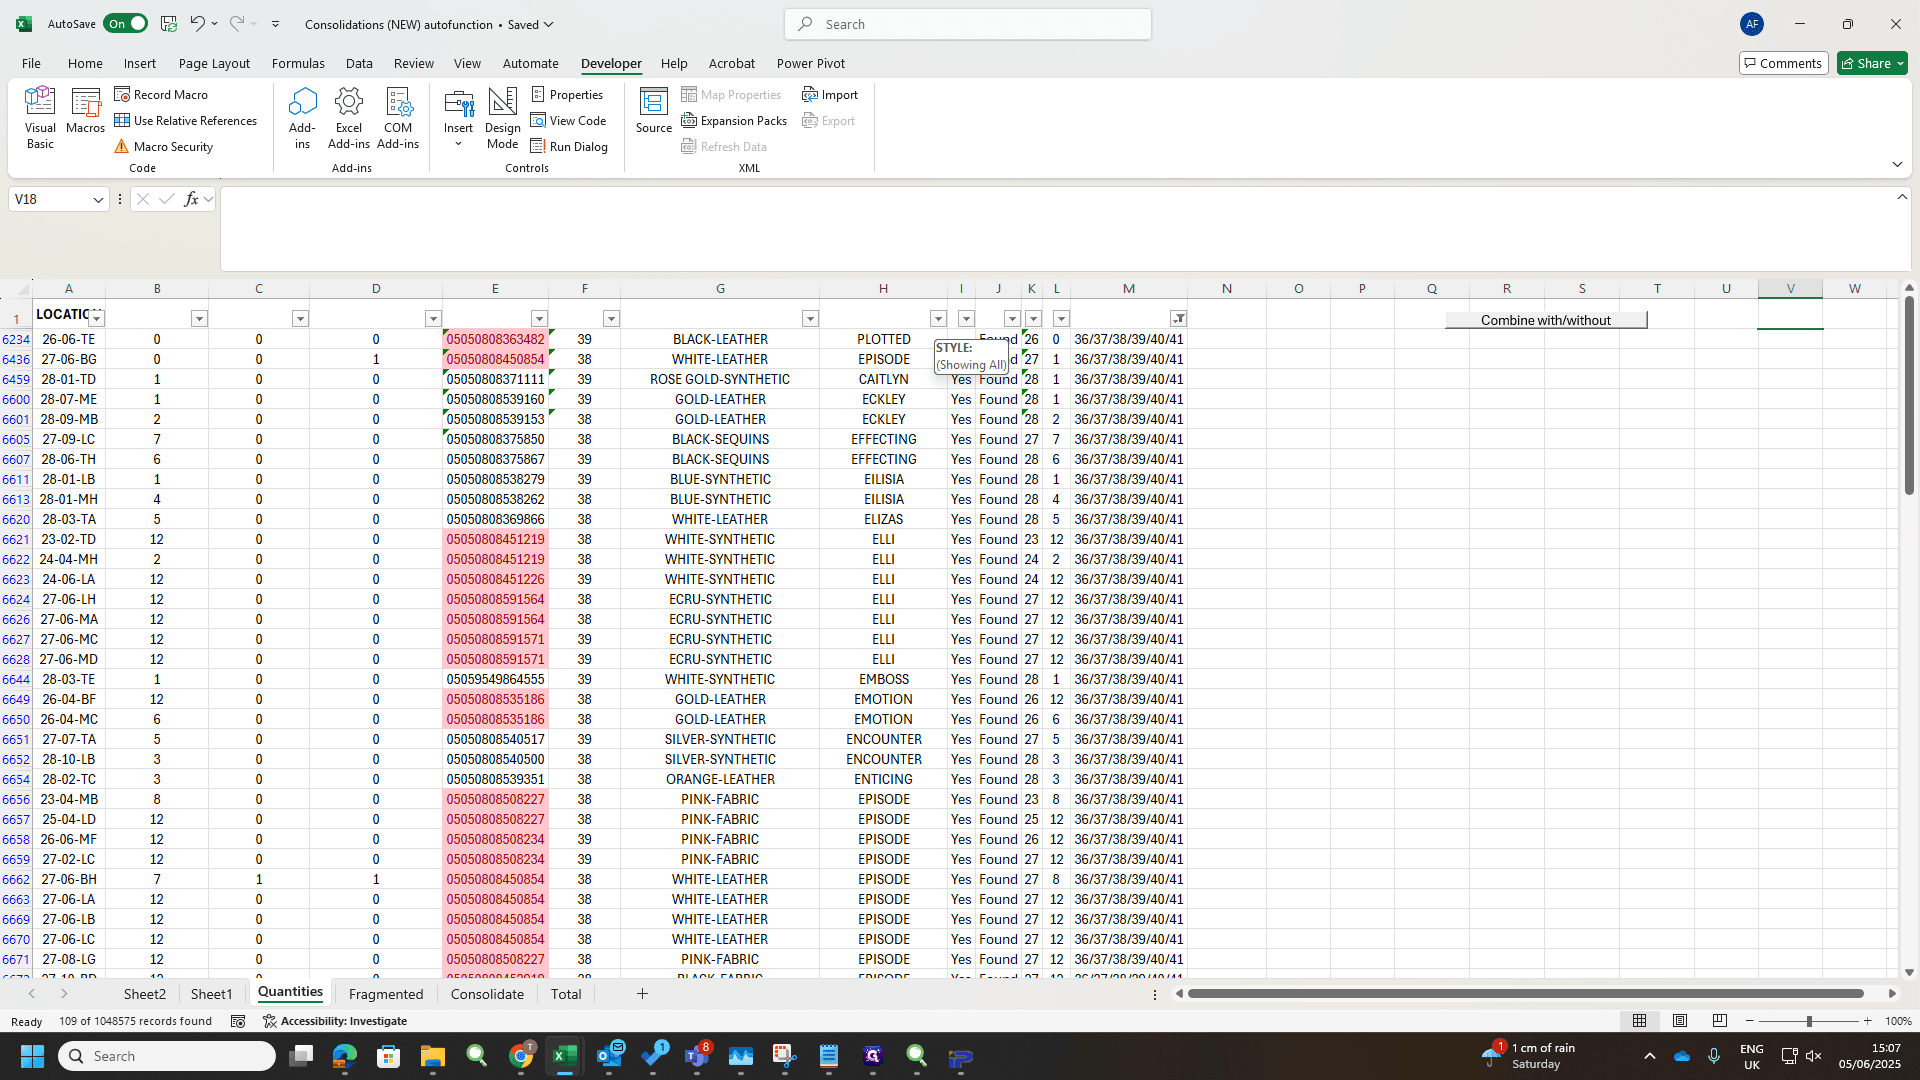Switch to the Formulas ribbon tab
1920x1080 pixels.
298,63
